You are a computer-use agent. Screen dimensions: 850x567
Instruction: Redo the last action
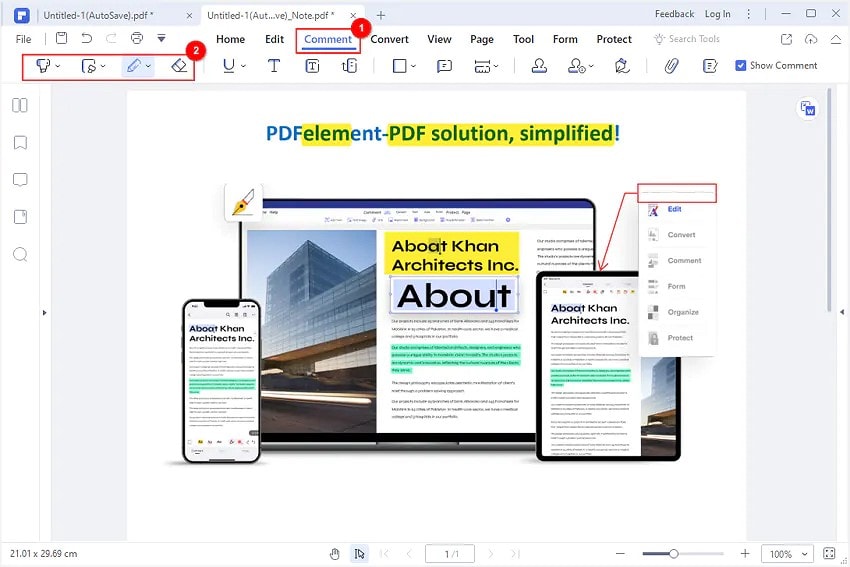click(x=111, y=38)
